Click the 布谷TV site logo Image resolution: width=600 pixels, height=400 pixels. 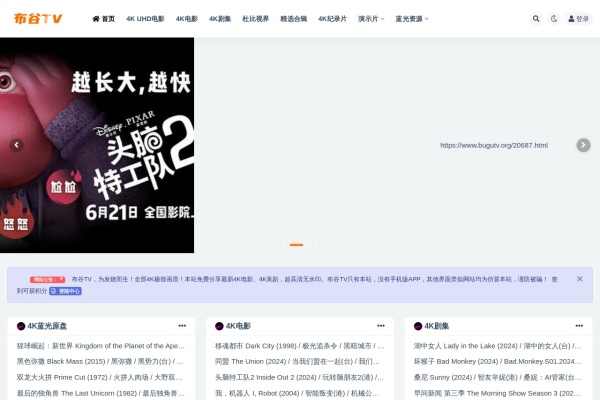pos(38,18)
